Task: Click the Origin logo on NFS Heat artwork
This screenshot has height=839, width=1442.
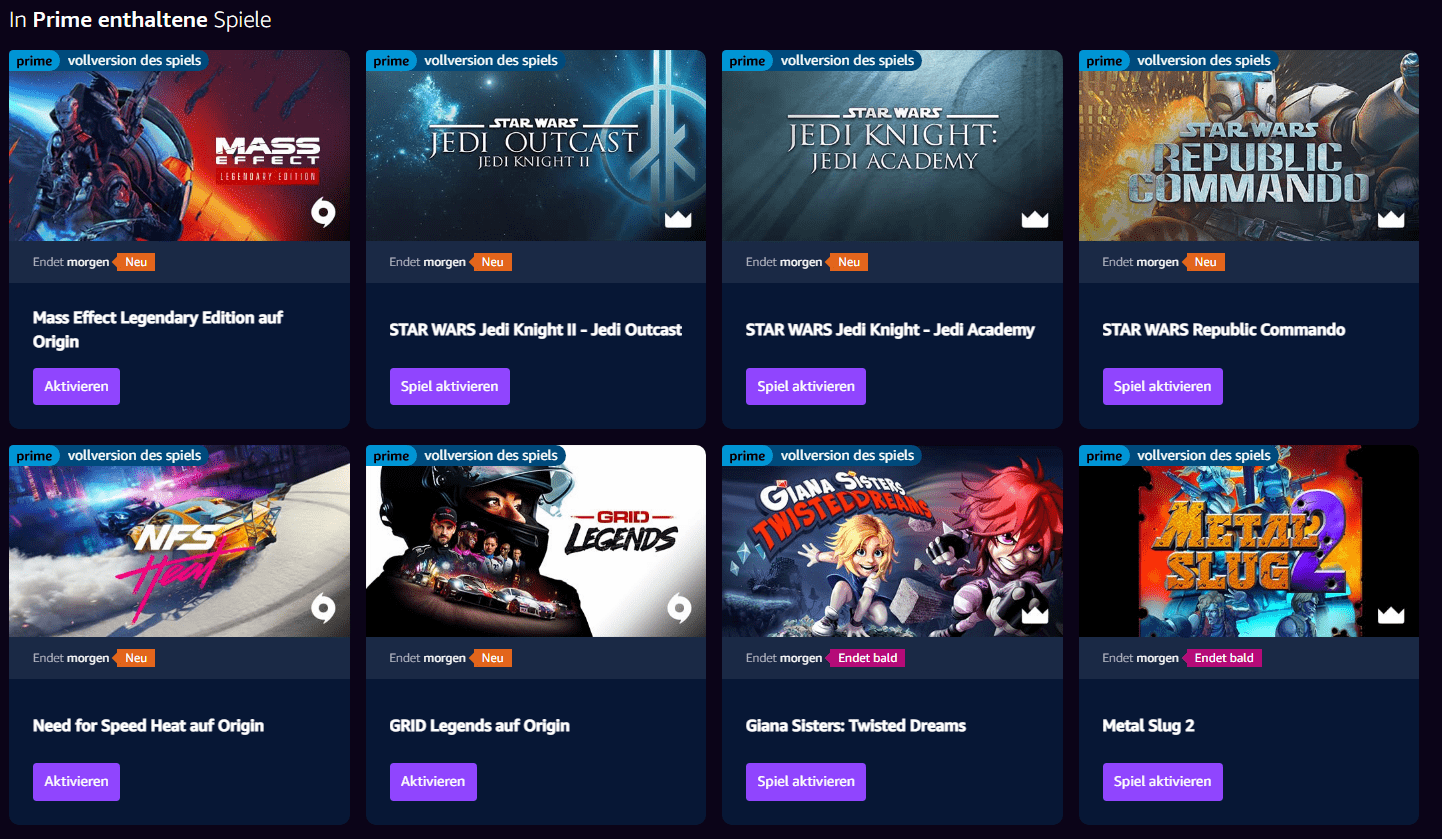Action: pos(323,607)
